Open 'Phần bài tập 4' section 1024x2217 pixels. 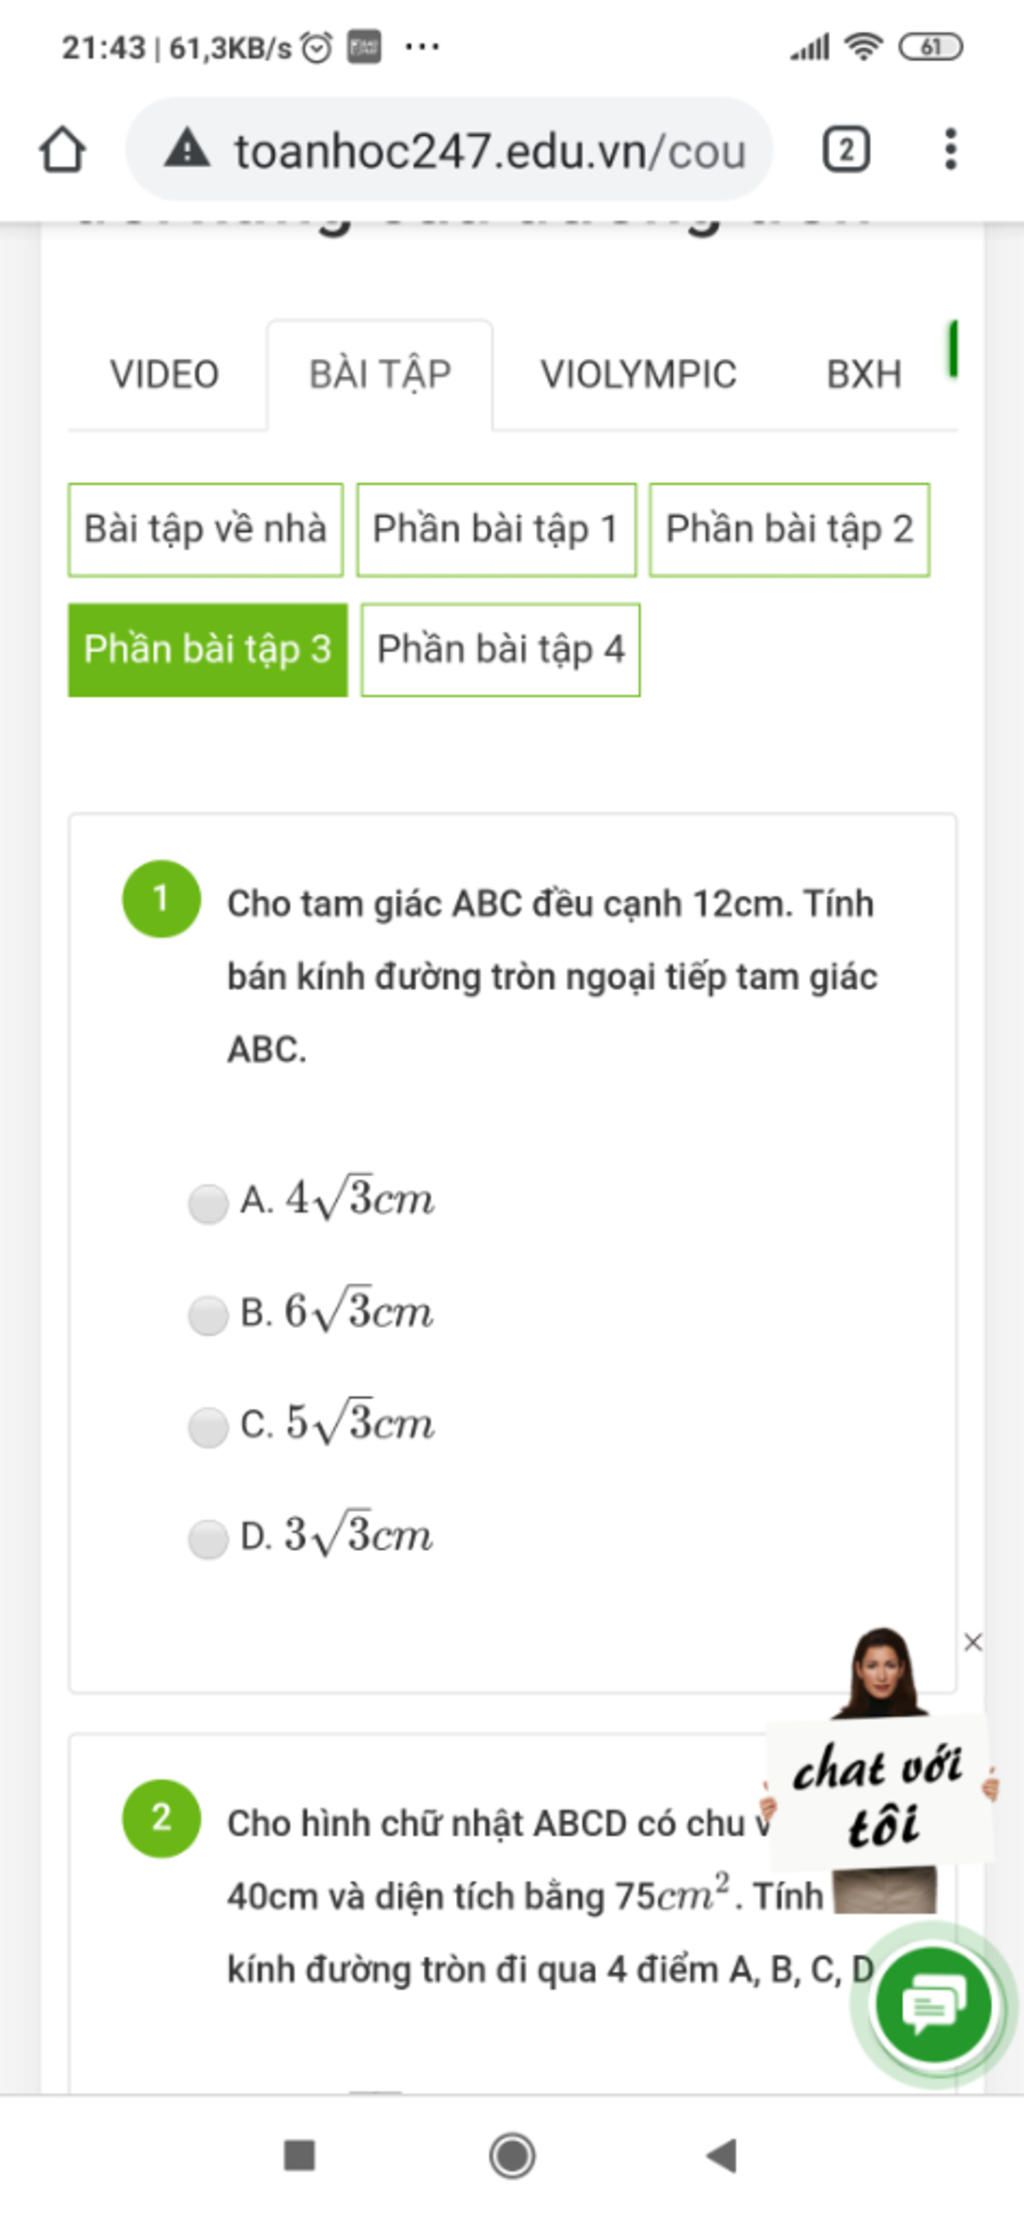pyautogui.click(x=500, y=649)
